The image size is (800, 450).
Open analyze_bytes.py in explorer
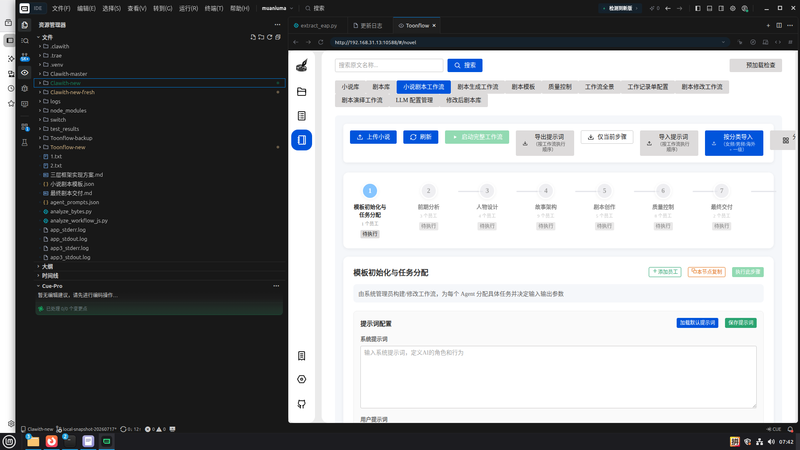[71, 212]
